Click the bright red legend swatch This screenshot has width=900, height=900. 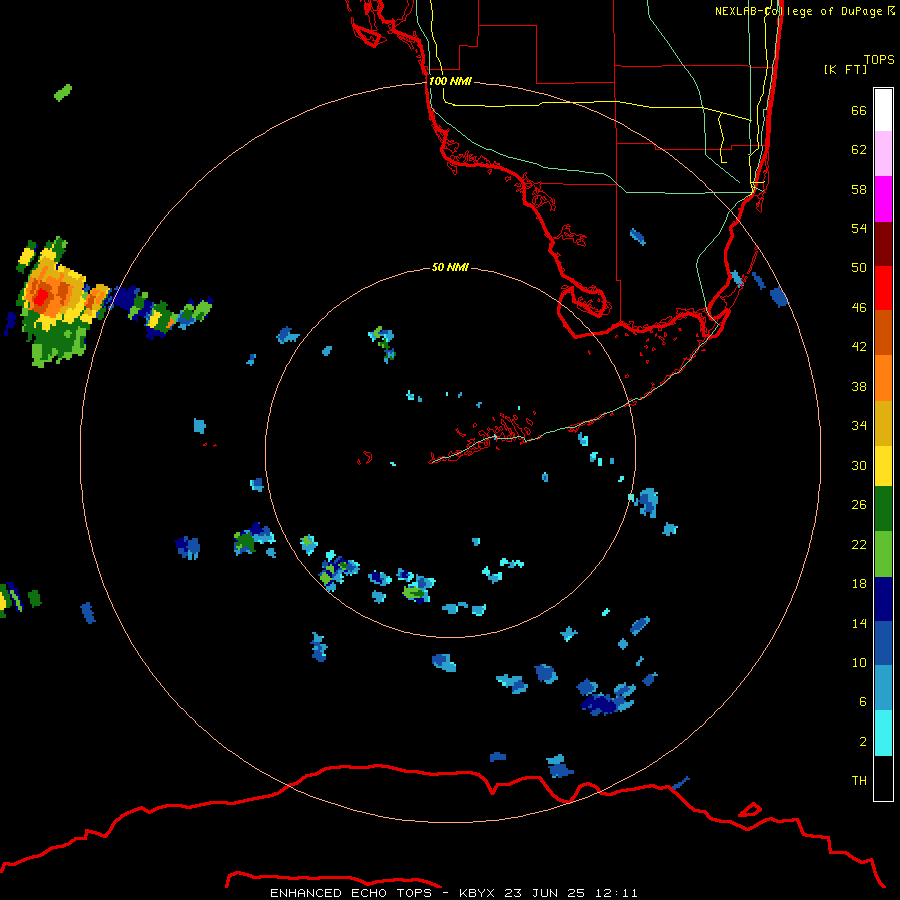tap(883, 288)
